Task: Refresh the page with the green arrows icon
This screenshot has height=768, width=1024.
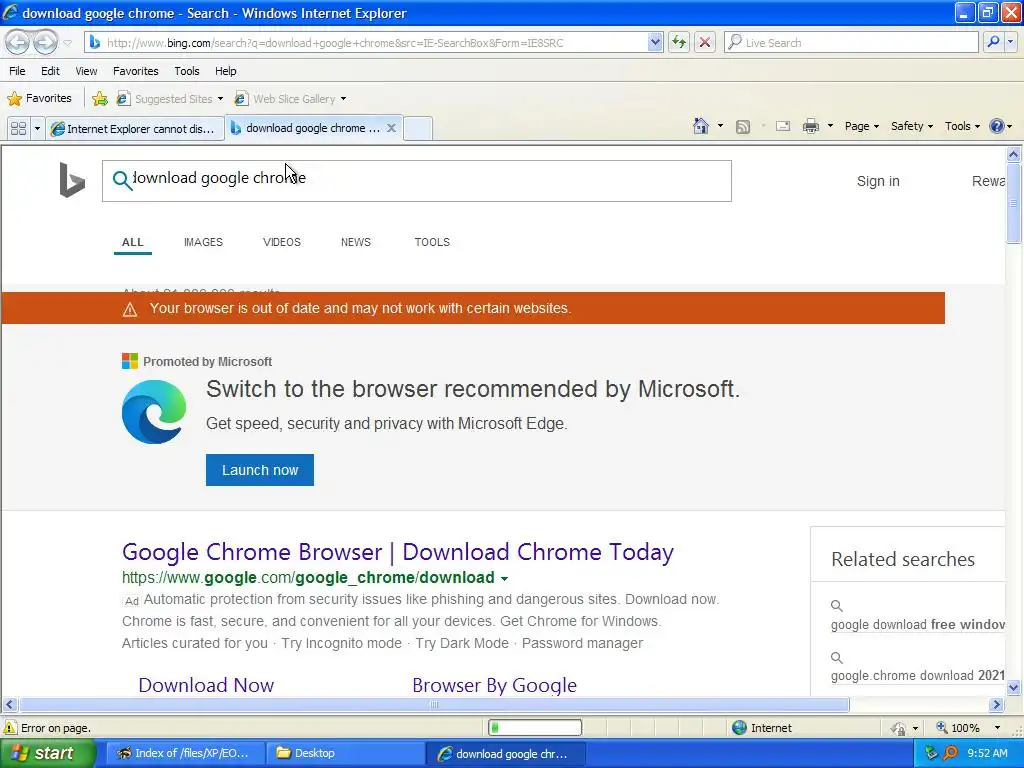Action: coord(679,42)
